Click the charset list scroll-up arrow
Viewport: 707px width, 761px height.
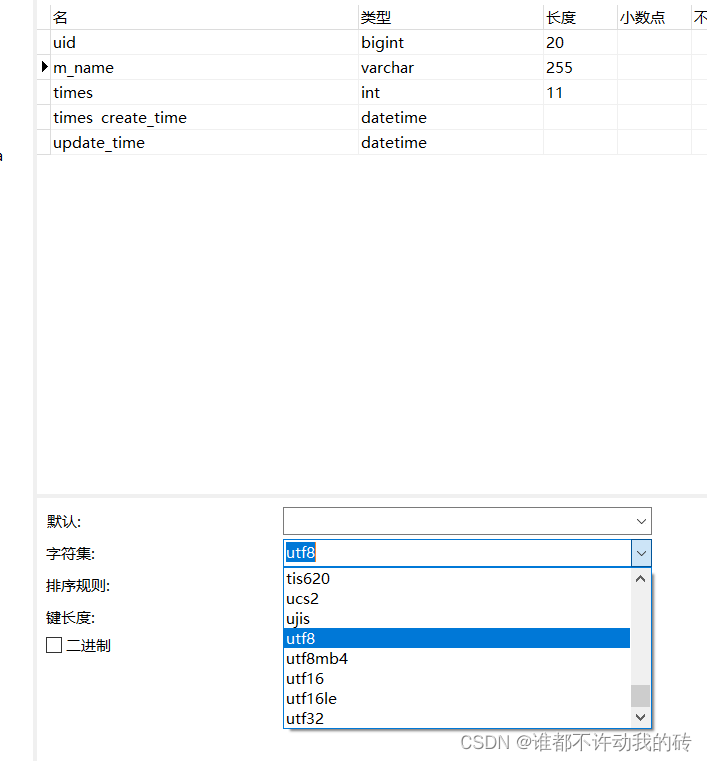[x=641, y=579]
